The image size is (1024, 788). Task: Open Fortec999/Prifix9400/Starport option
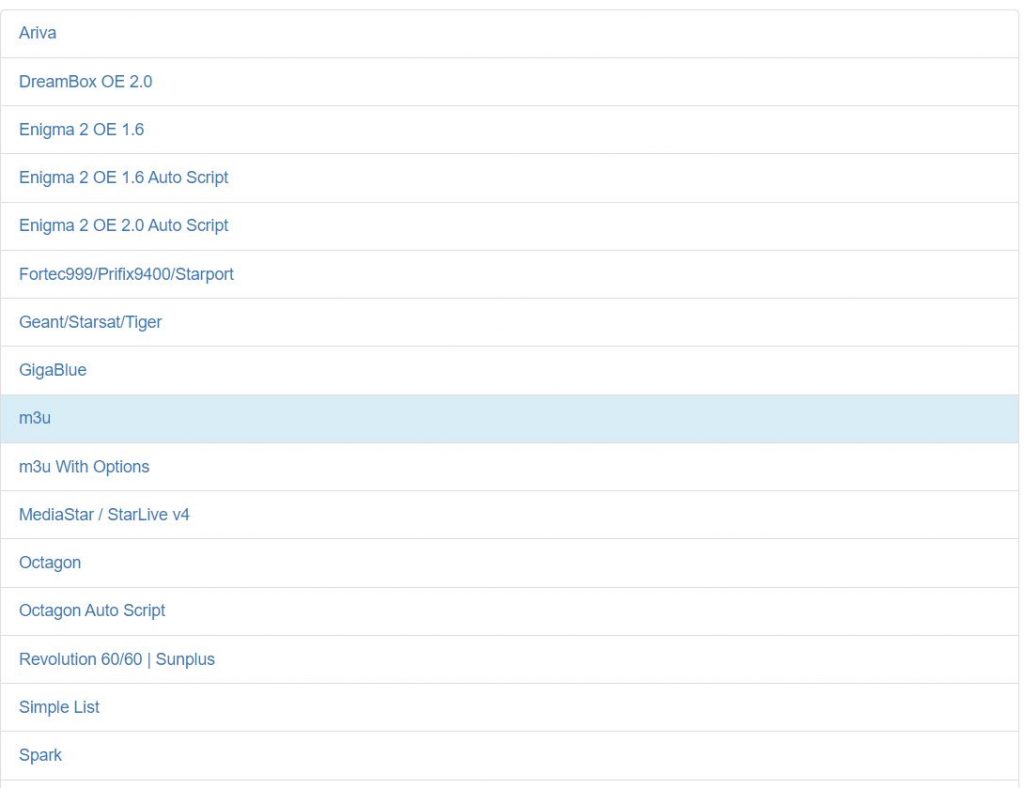pos(509,274)
